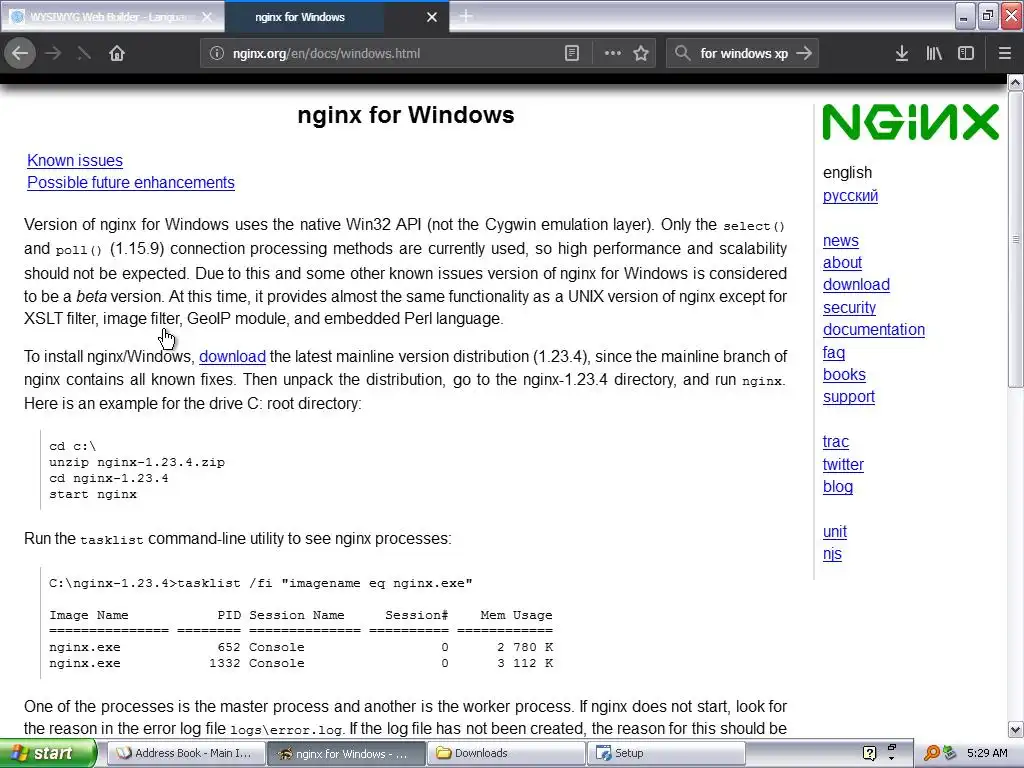Open the twitter sidebar link
The width and height of the screenshot is (1024, 768).
click(843, 465)
